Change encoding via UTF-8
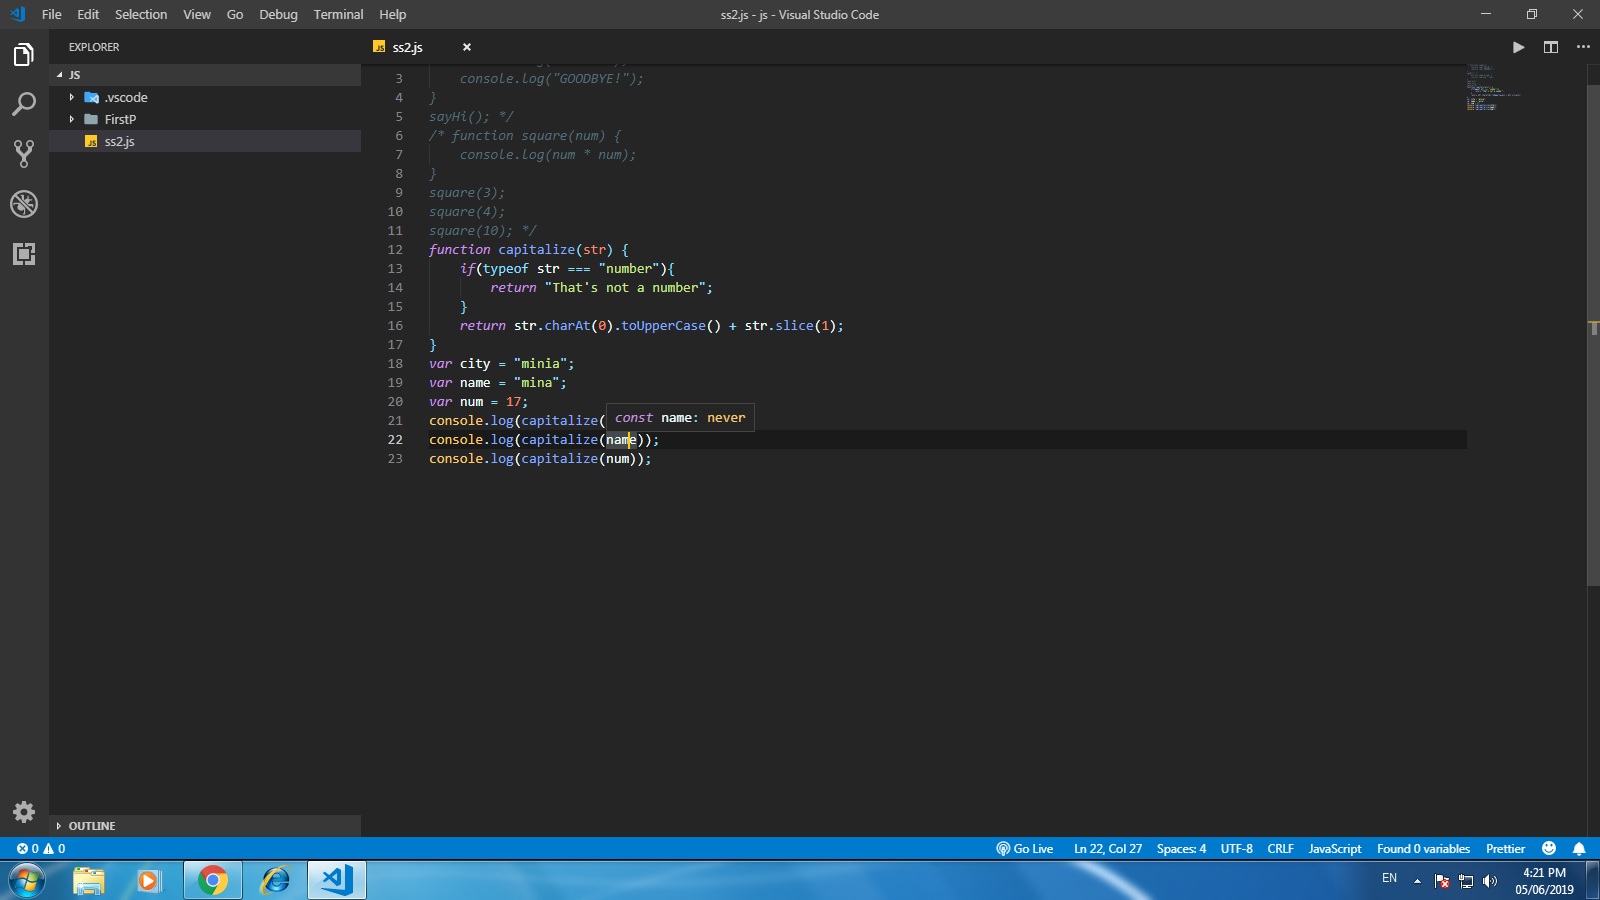The height and width of the screenshot is (900, 1600). (x=1236, y=849)
